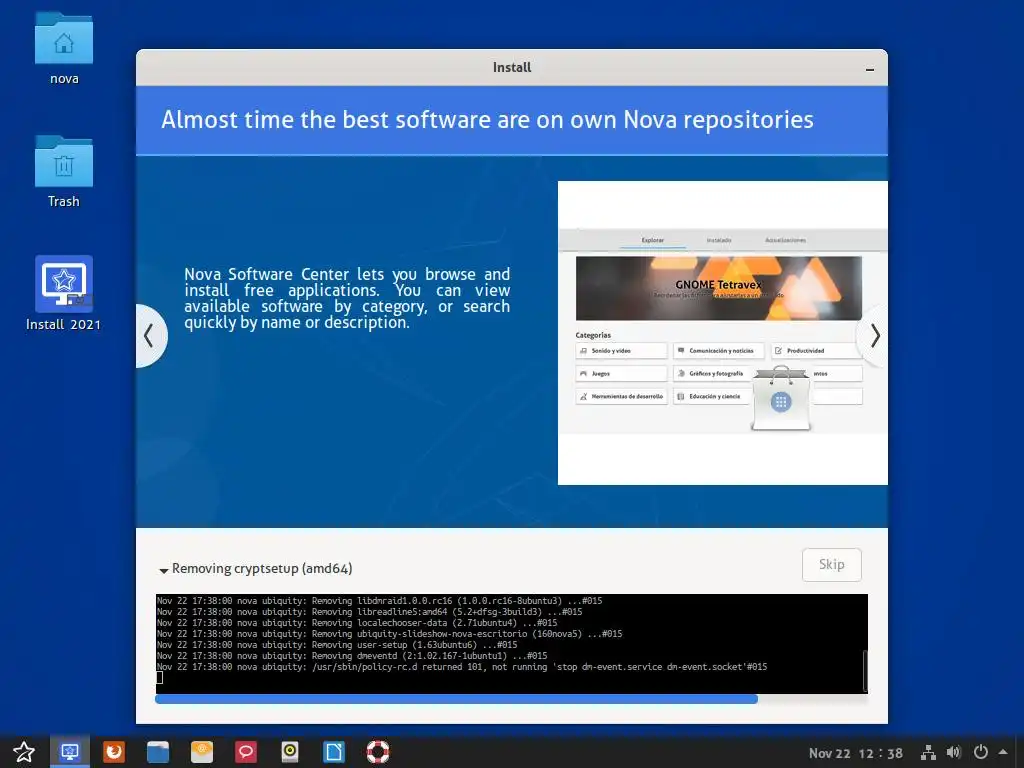Open the power button in the system tray
This screenshot has width=1024, height=768.
[x=980, y=753]
